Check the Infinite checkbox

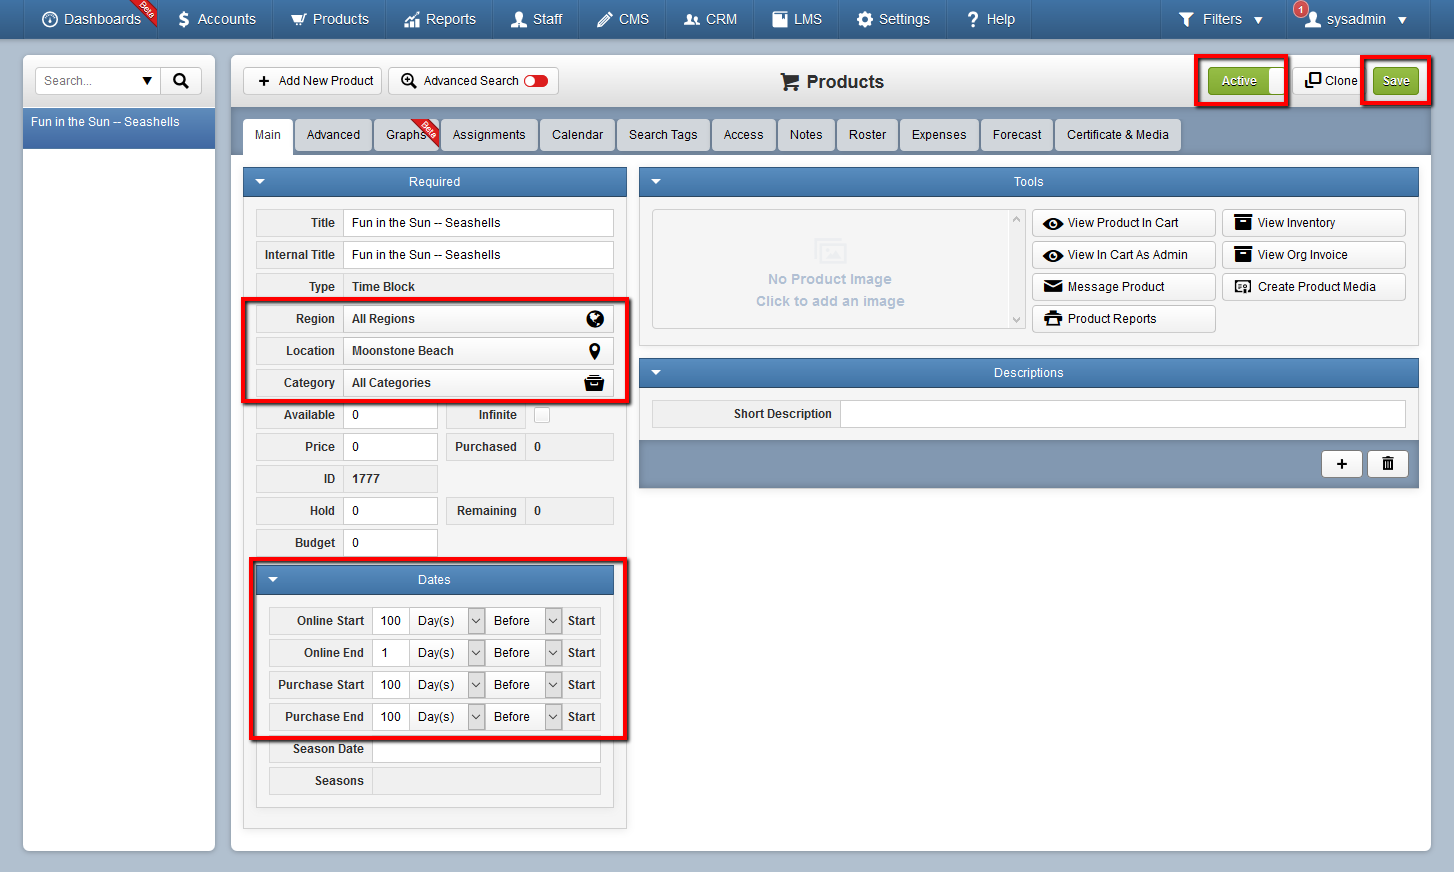click(542, 415)
